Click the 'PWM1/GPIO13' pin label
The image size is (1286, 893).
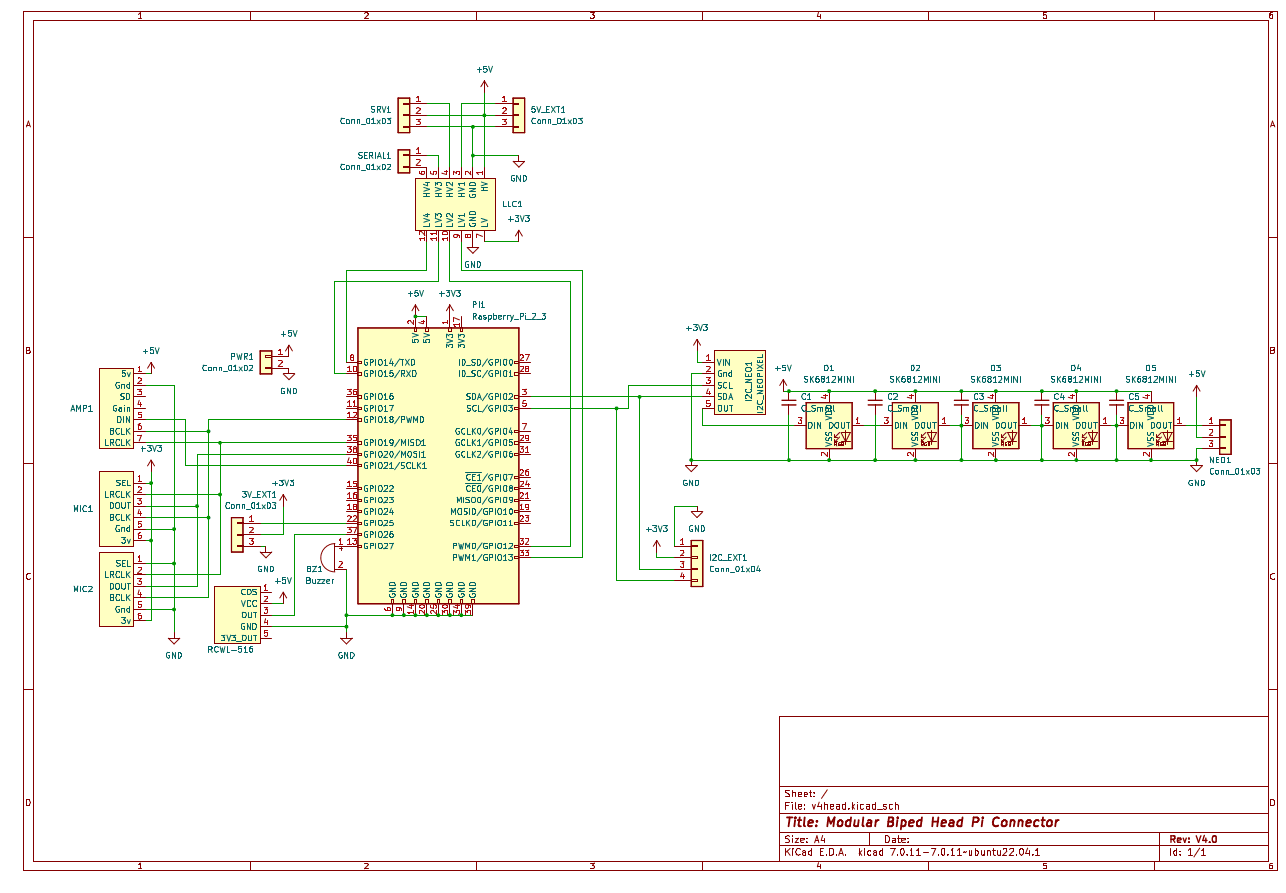(483, 557)
